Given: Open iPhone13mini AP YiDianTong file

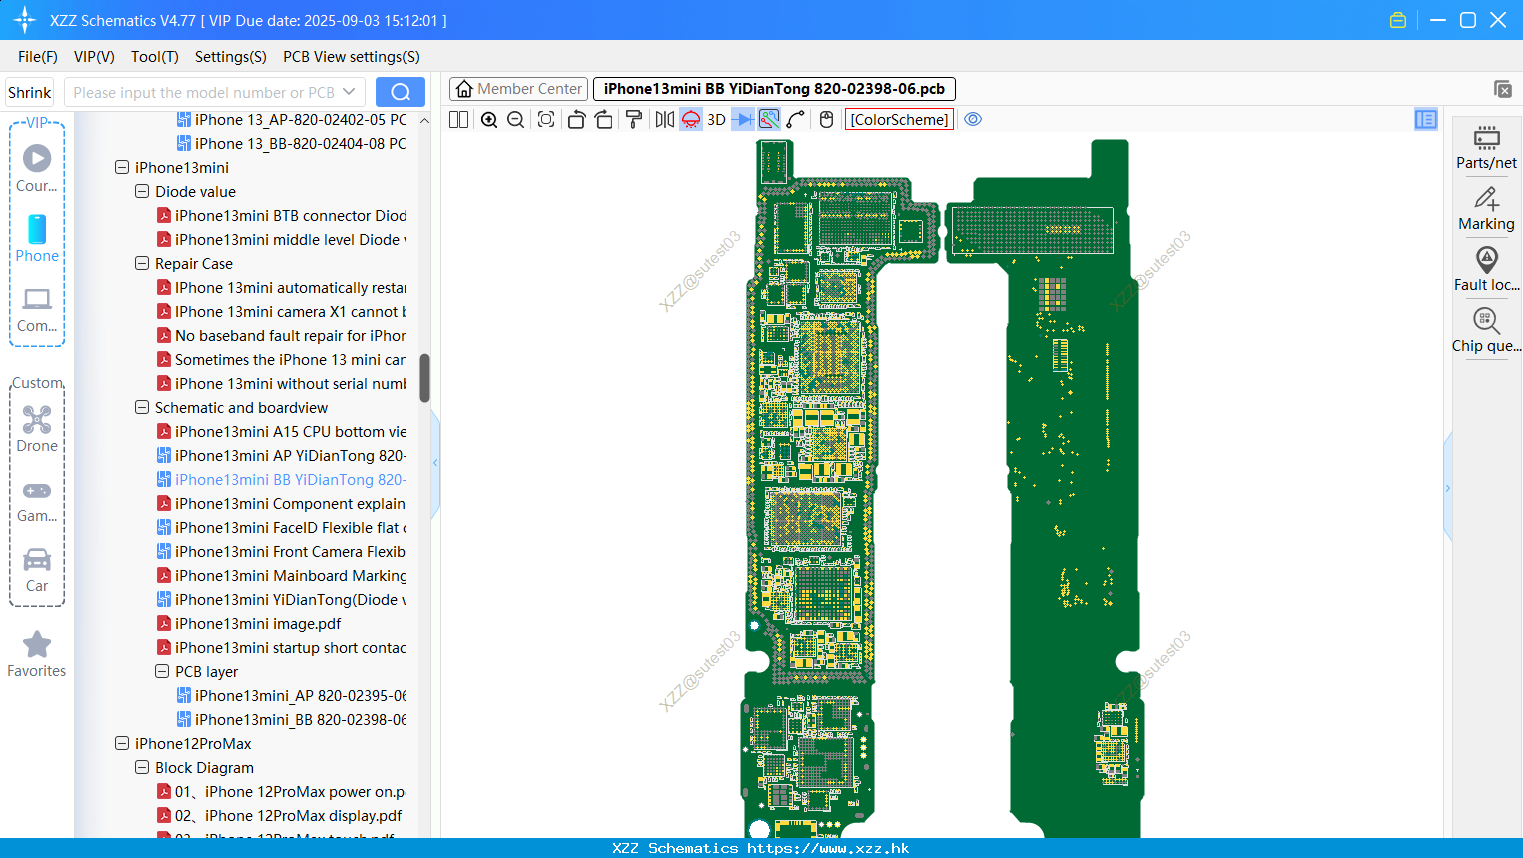Looking at the screenshot, I should [281, 455].
